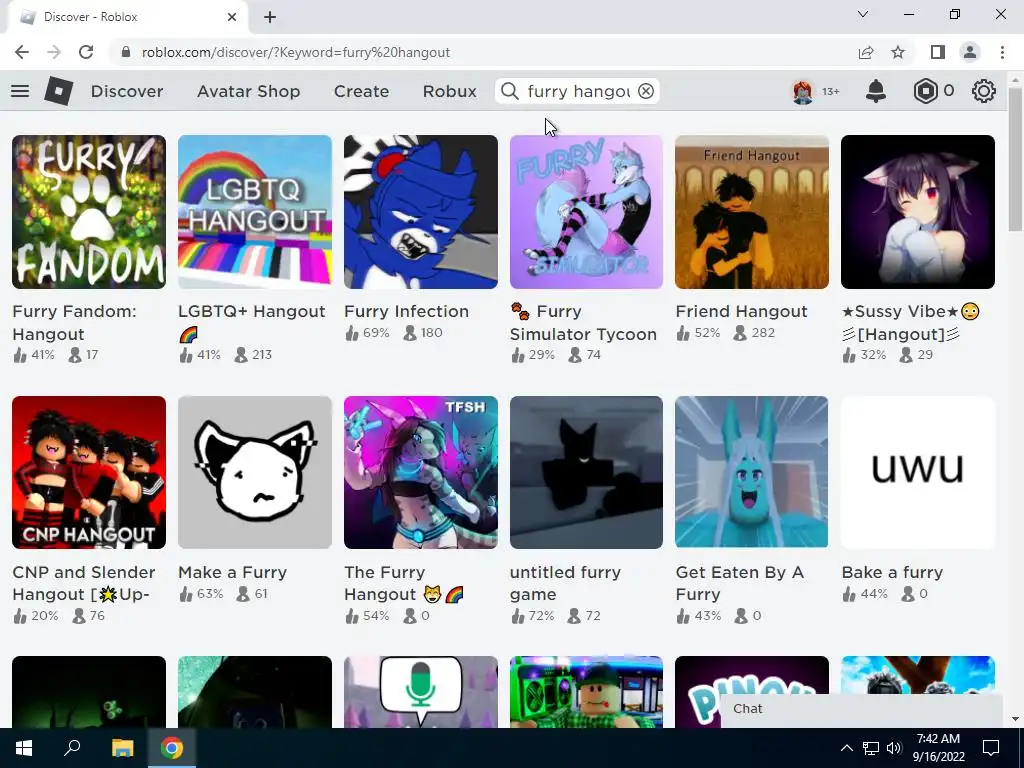
Task: Open the green boombox game thumbnail
Action: (x=586, y=692)
